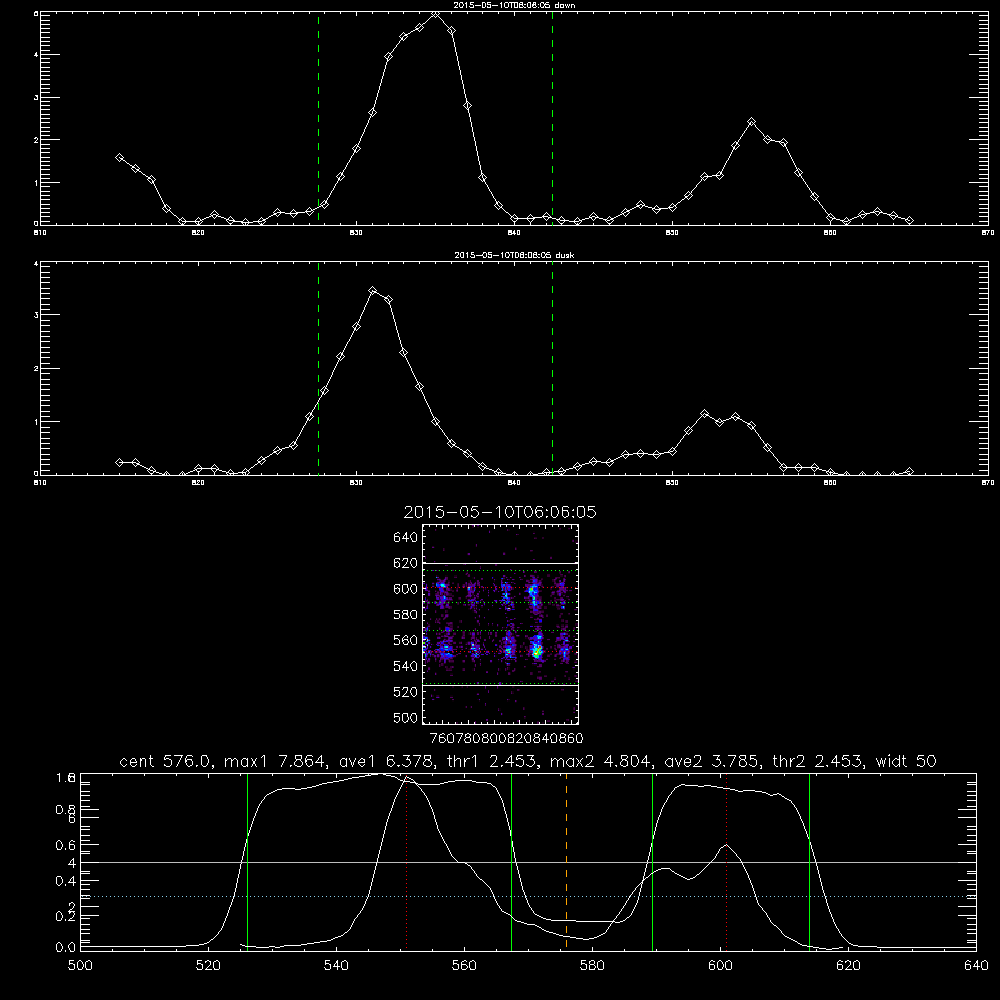The width and height of the screenshot is (1000, 1000).
Task: Click the dusk plot title text
Action: [514, 255]
